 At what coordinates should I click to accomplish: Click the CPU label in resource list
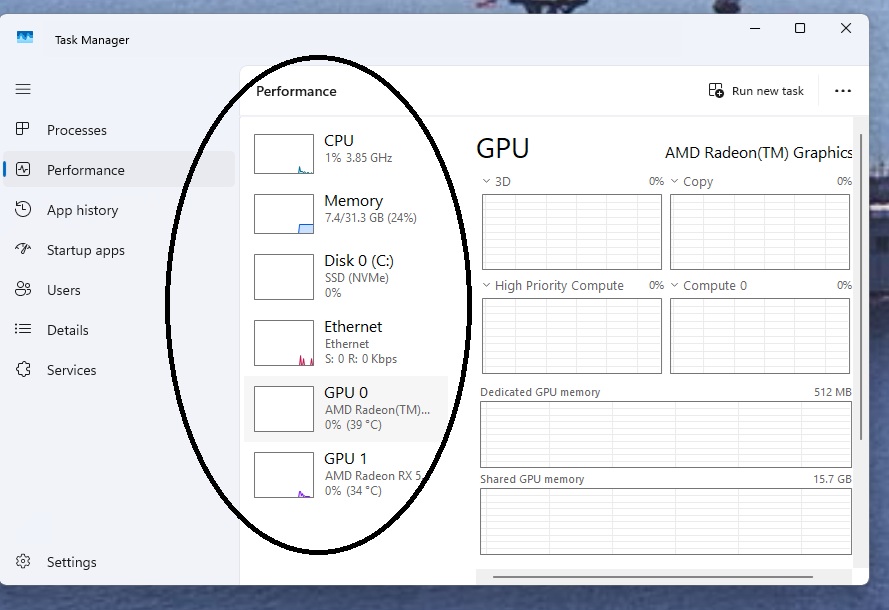pyautogui.click(x=338, y=140)
